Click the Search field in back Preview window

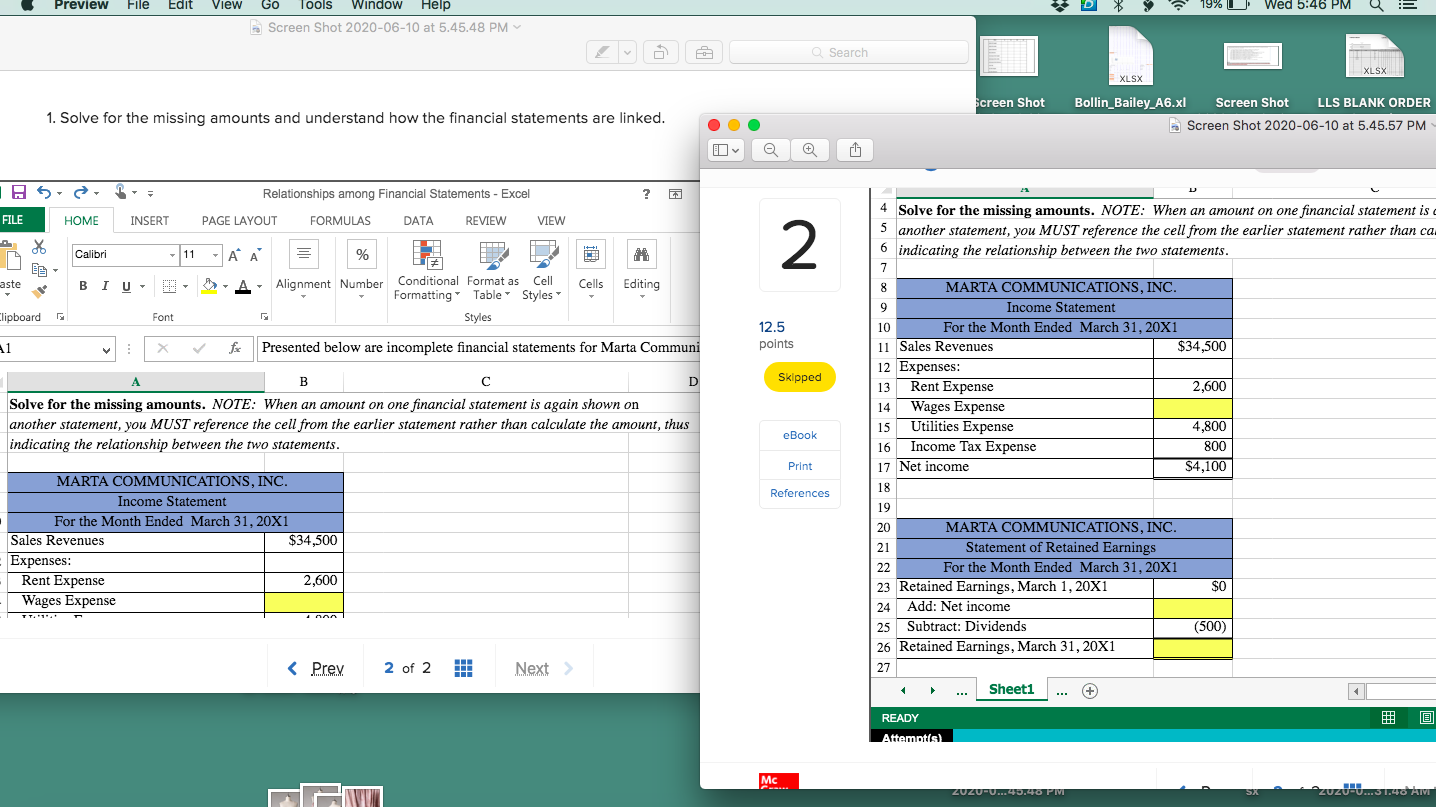pyautogui.click(x=849, y=52)
